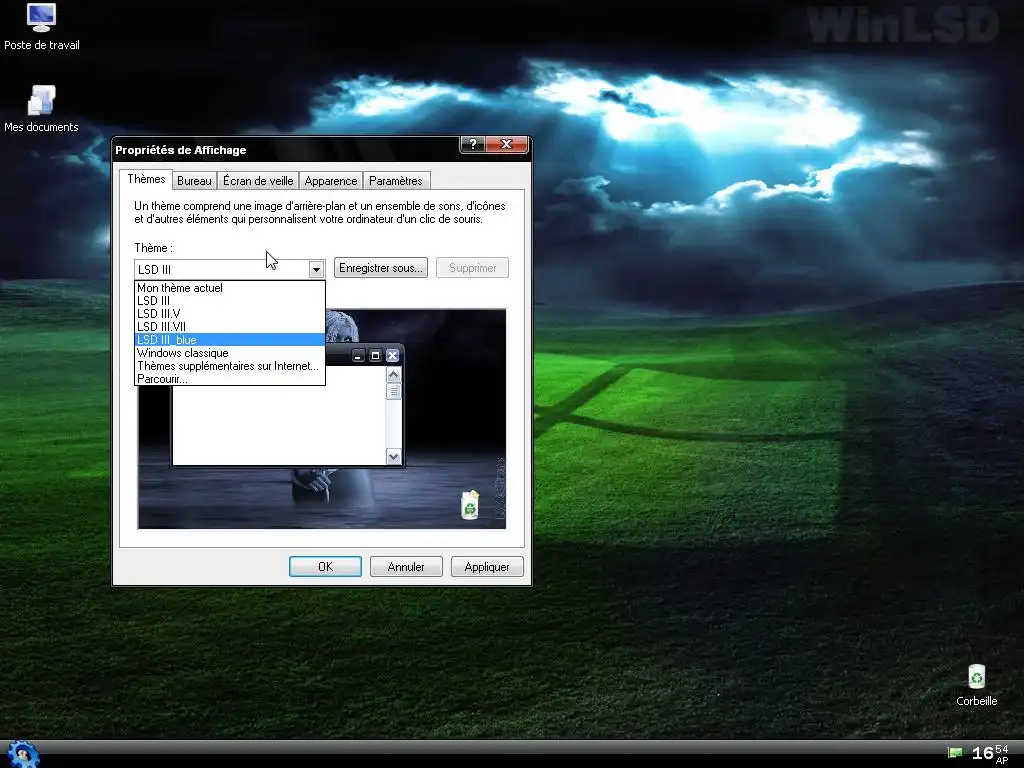Image resolution: width=1024 pixels, height=768 pixels.
Task: Select Mon thème actuel from list
Action: [230, 288]
